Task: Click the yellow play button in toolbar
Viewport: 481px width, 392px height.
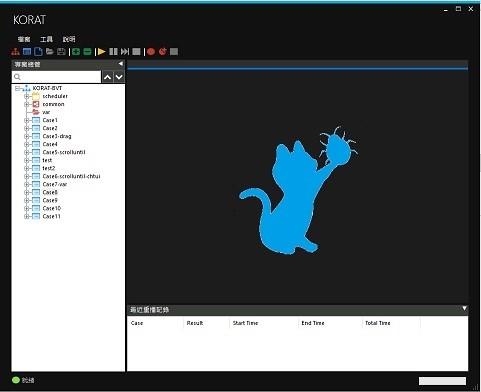Action: tap(102, 52)
